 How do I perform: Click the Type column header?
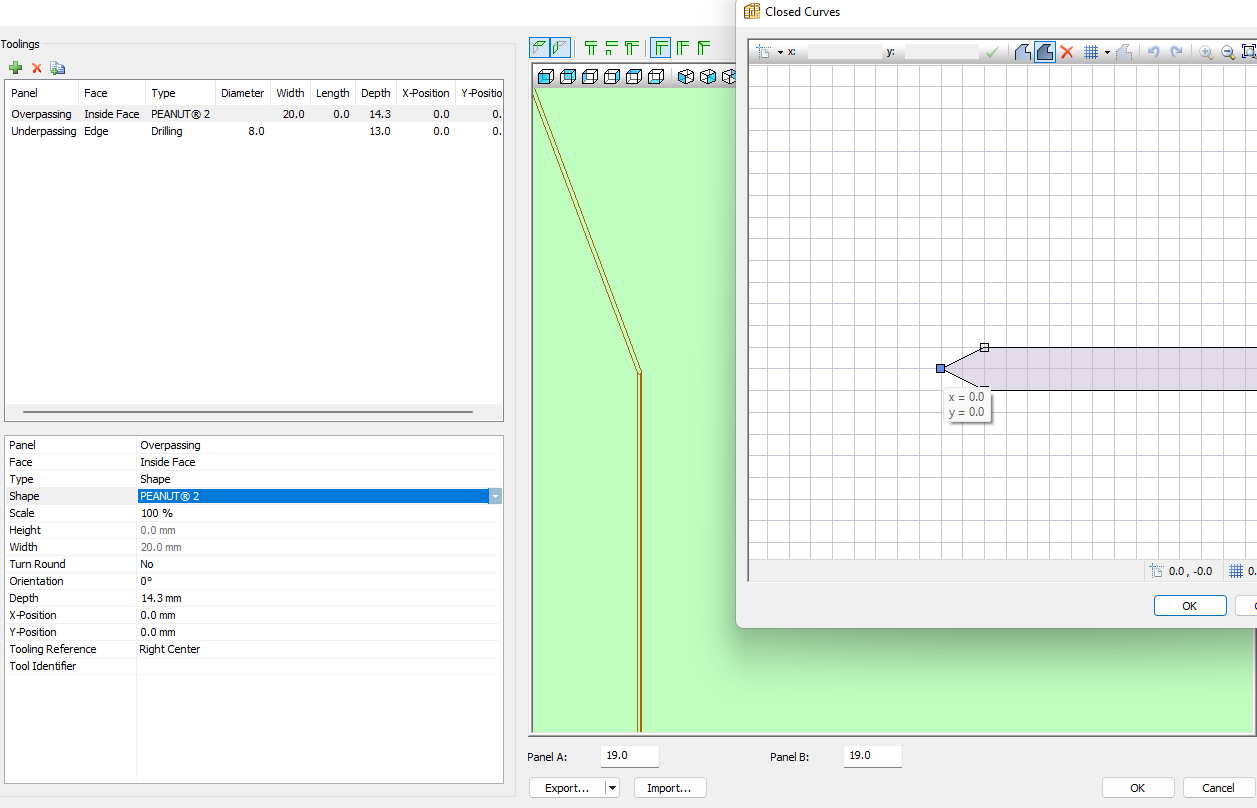pyautogui.click(x=179, y=93)
